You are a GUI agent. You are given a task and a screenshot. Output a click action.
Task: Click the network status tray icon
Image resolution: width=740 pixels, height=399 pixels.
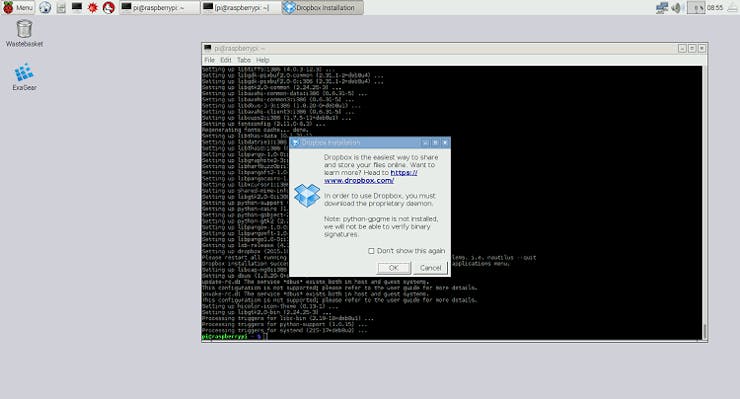pos(662,8)
